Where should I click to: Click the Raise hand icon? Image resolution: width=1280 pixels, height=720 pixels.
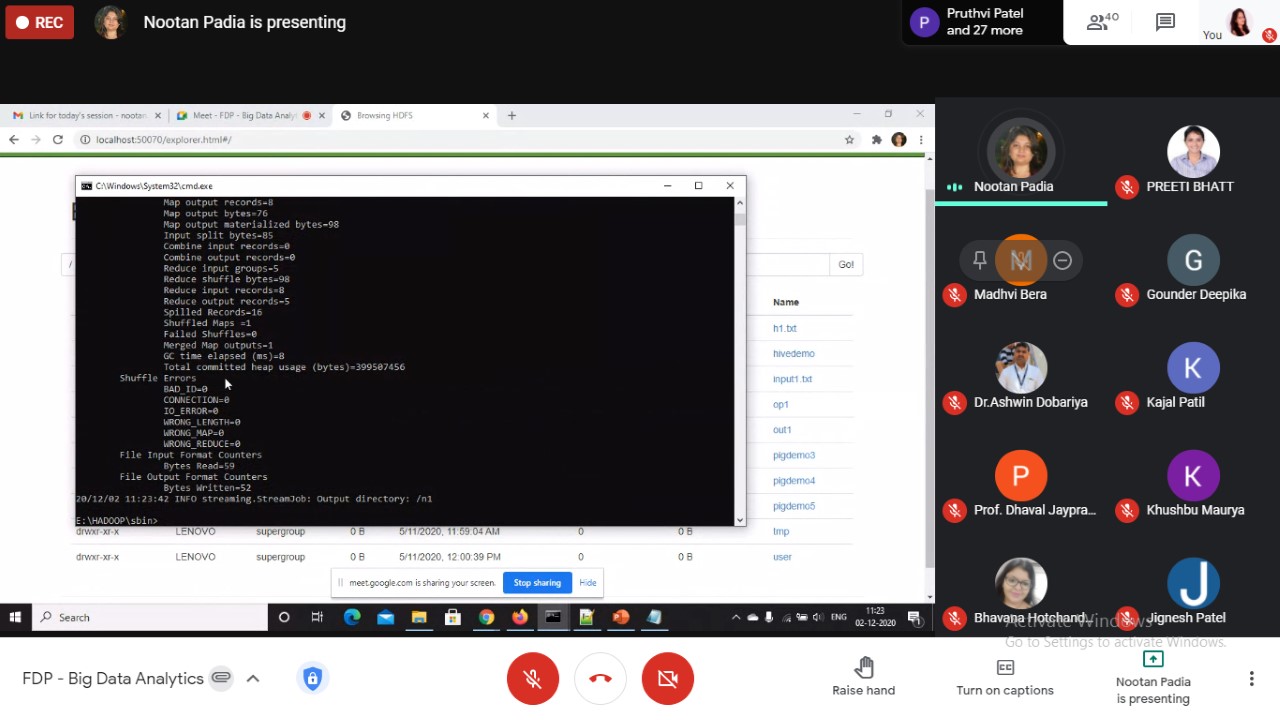pos(864,667)
